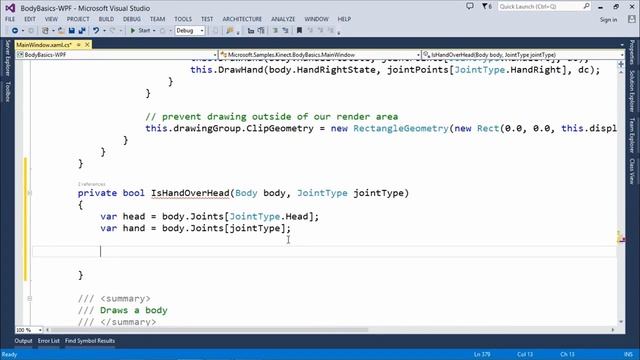Image resolution: width=640 pixels, height=360 pixels.
Task: Collapse the summary comment outline
Action: (29, 299)
